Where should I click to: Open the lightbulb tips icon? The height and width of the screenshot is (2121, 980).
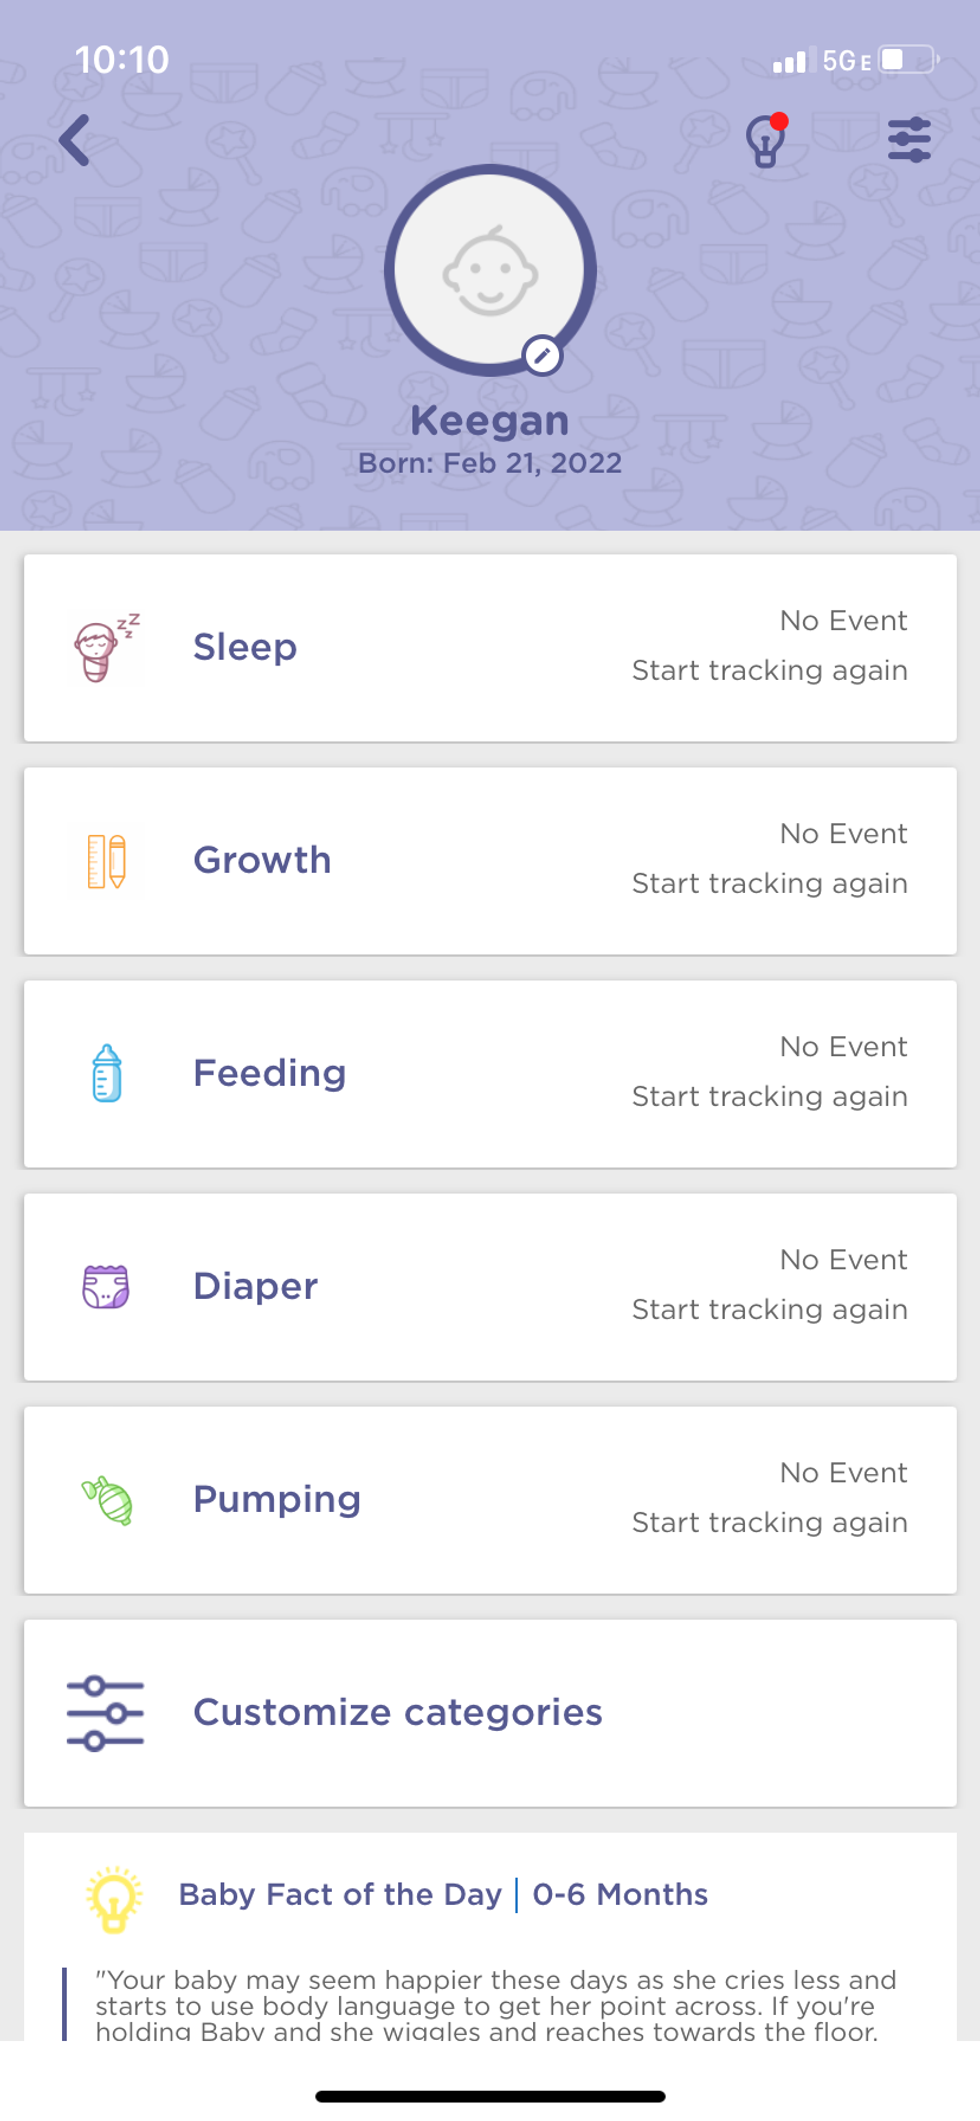click(x=766, y=141)
